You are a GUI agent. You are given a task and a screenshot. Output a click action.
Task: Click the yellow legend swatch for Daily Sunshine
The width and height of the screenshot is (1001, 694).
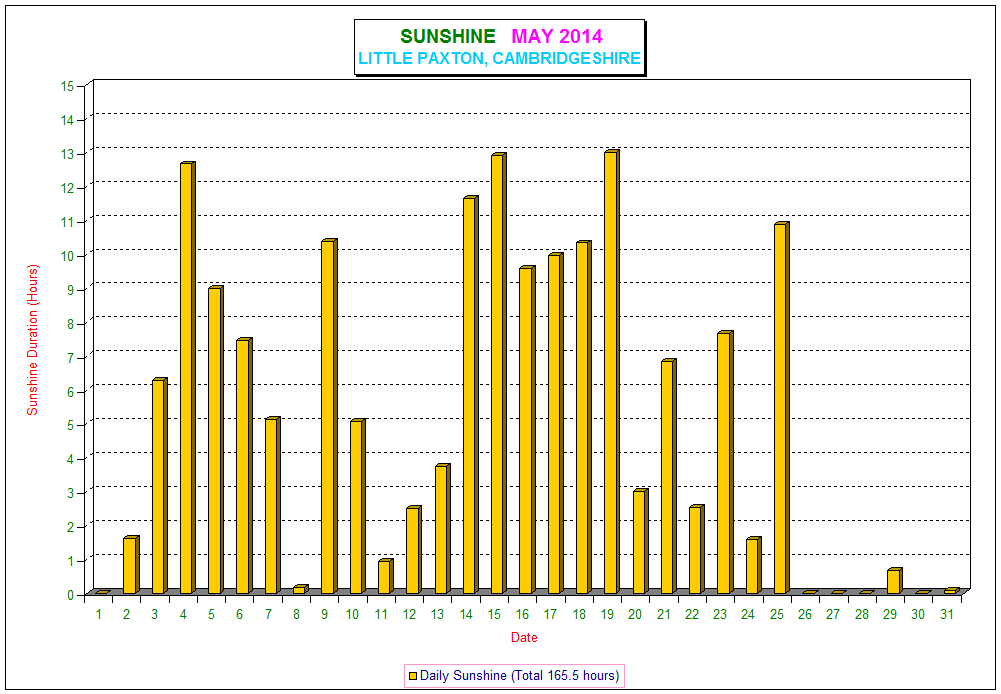coord(412,675)
